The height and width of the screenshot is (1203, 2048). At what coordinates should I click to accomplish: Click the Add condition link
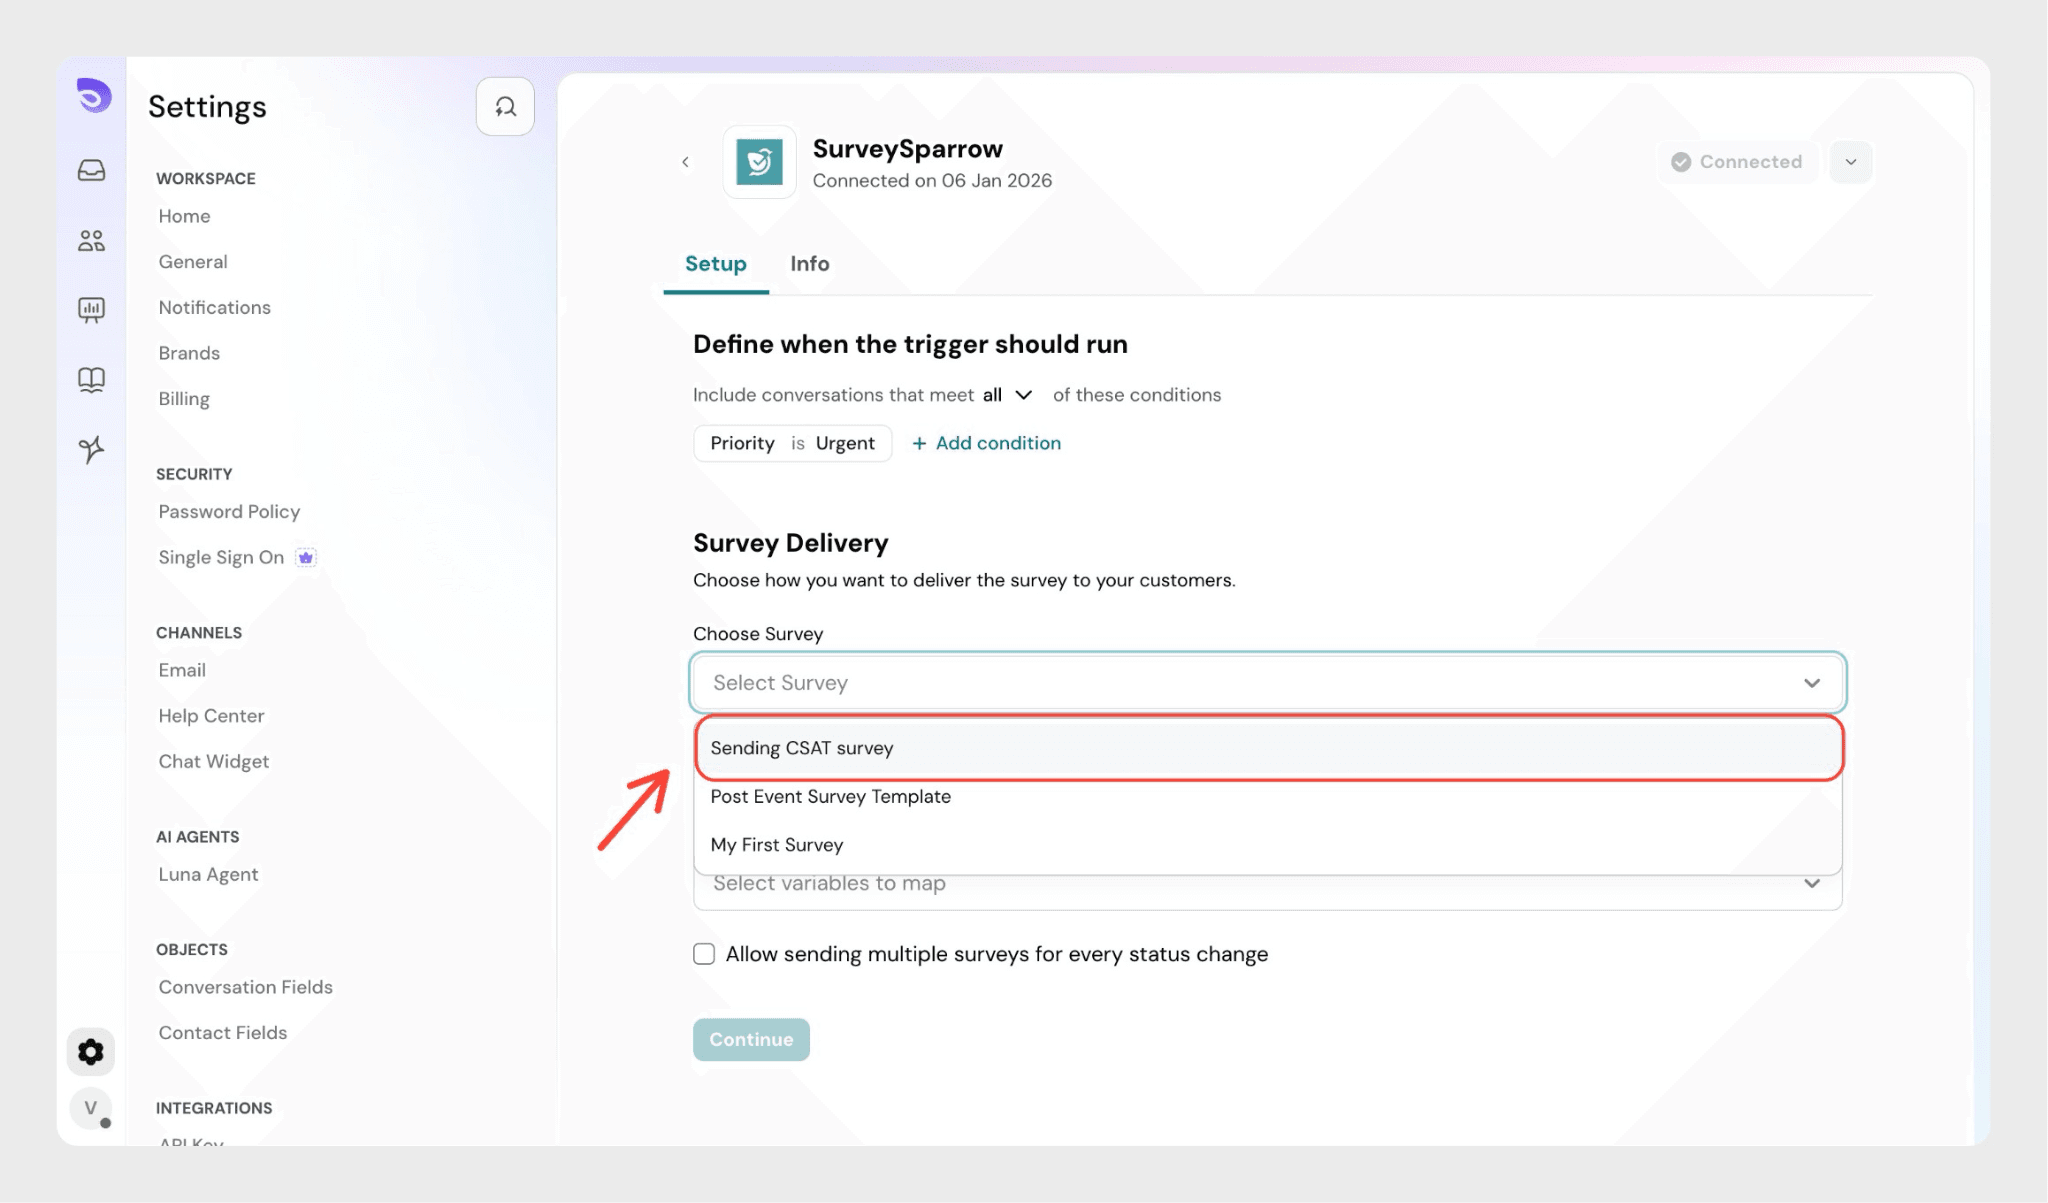986,443
